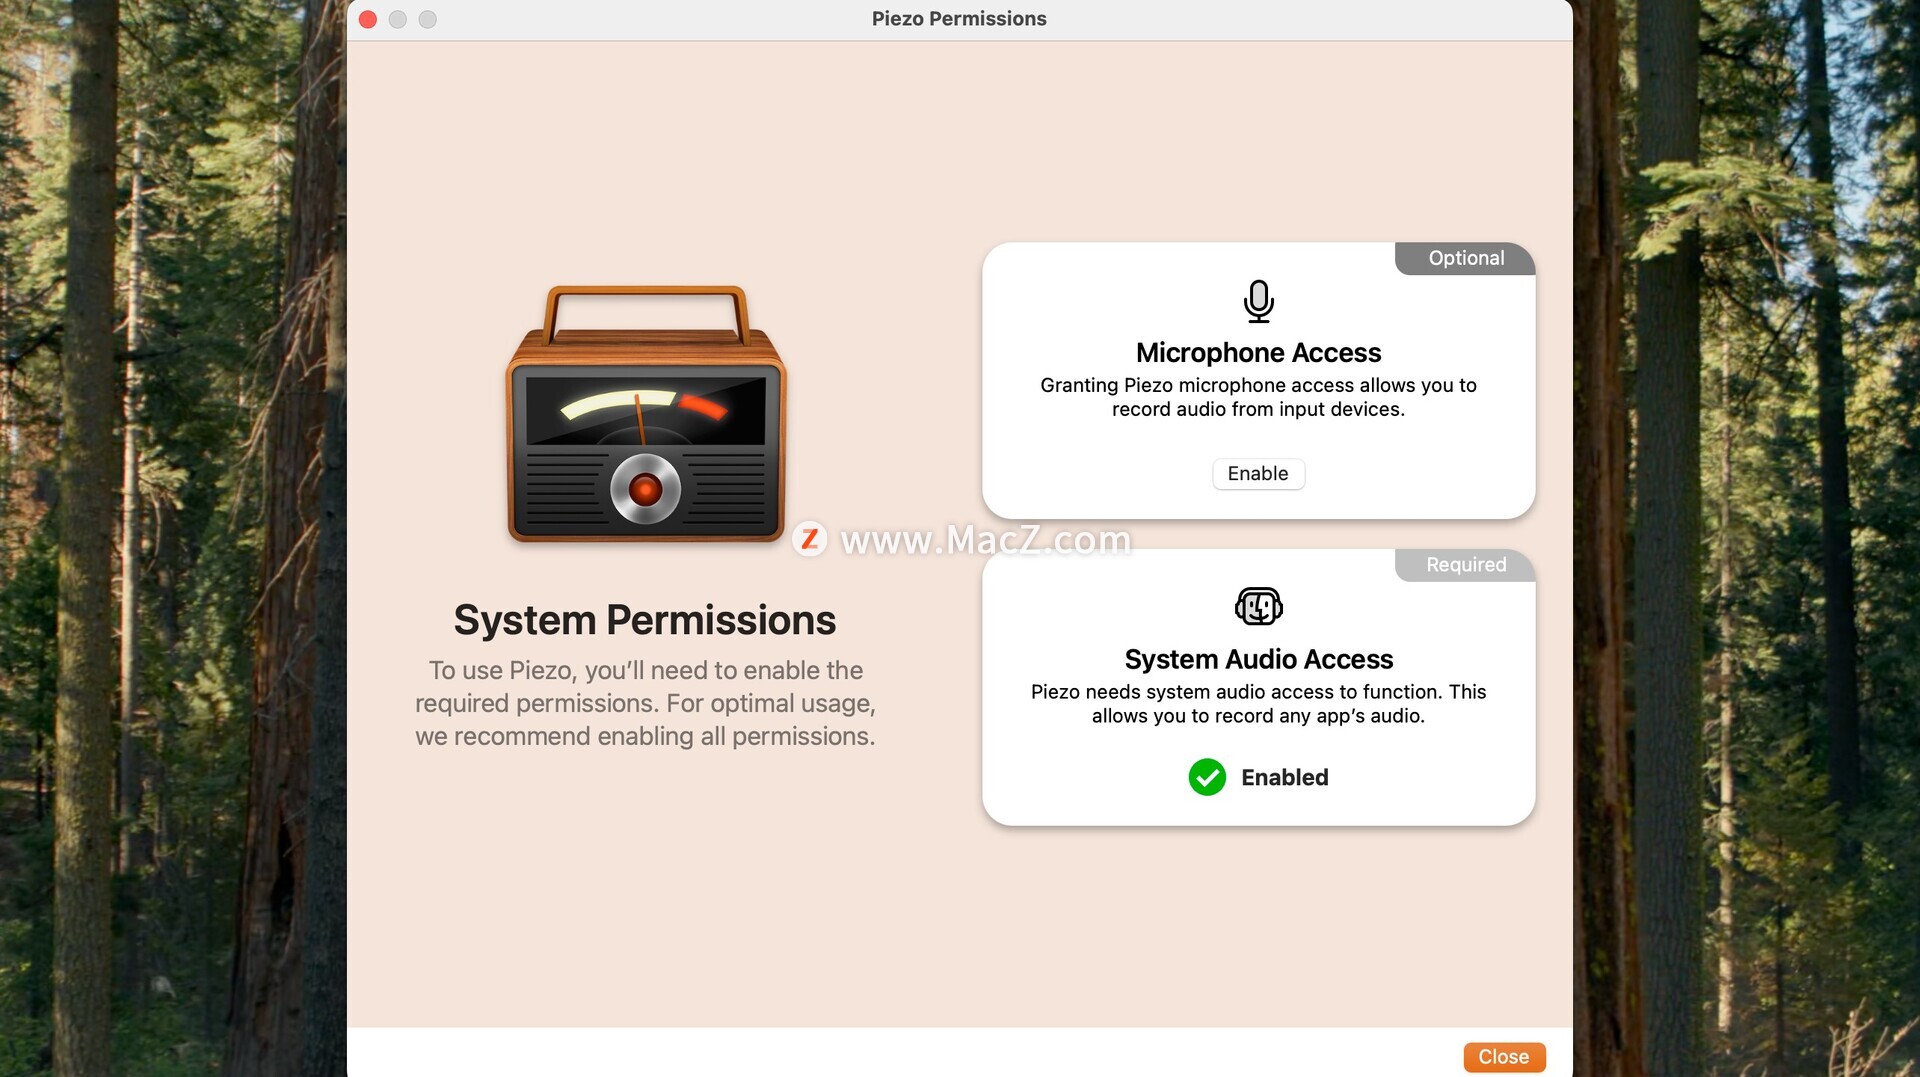Screen dimensions: 1920x1077
Task: Click the orange Close button
Action: (x=1503, y=1057)
